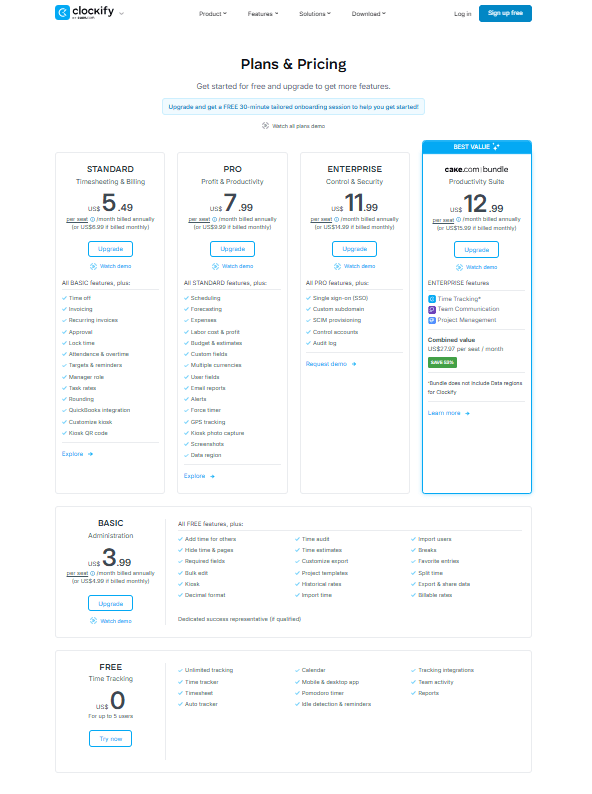
Task: Click the Log in link
Action: pos(462,14)
